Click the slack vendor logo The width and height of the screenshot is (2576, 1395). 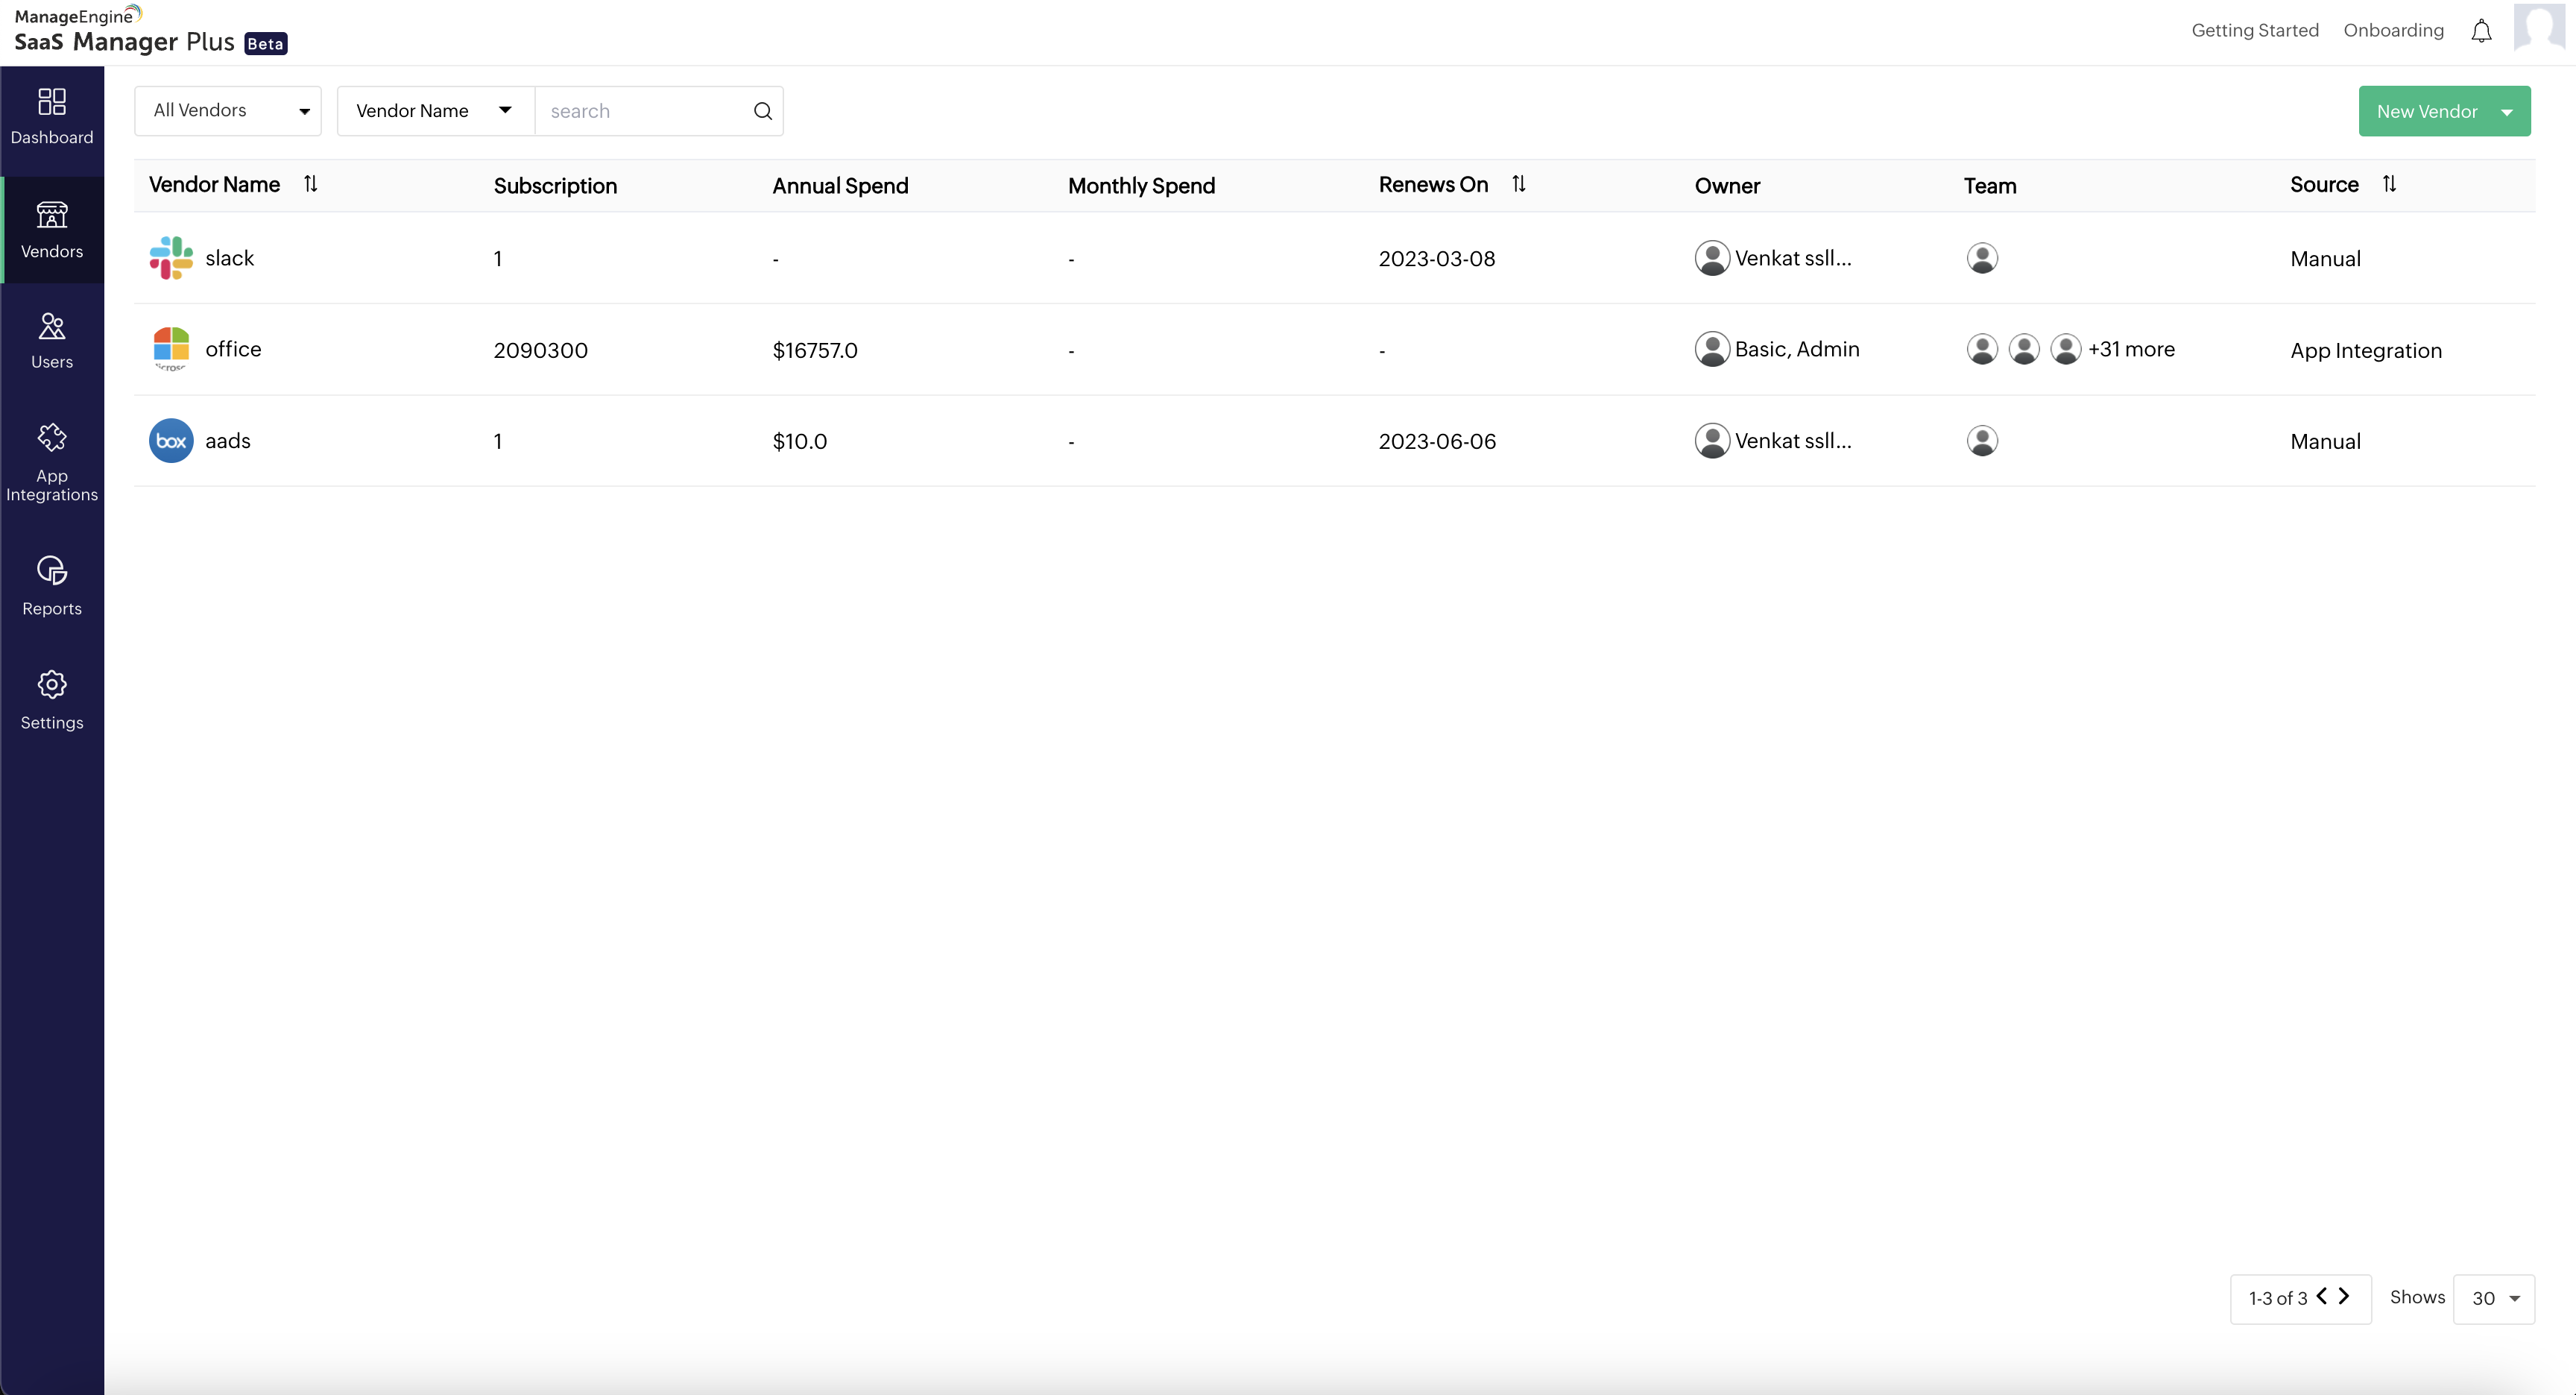[x=171, y=258]
